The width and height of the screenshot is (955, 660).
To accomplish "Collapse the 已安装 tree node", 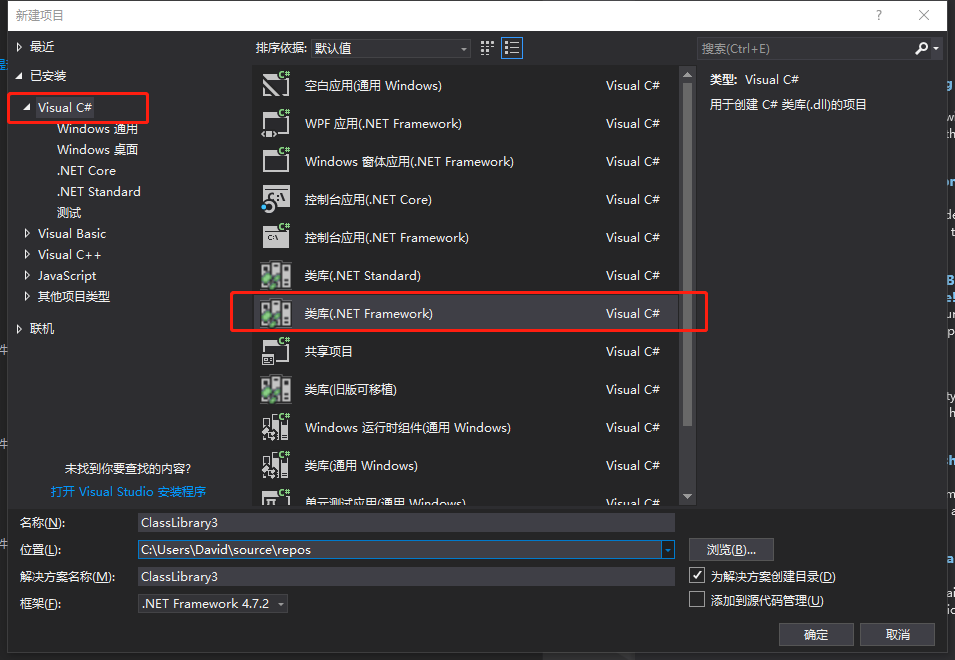I will 19,75.
